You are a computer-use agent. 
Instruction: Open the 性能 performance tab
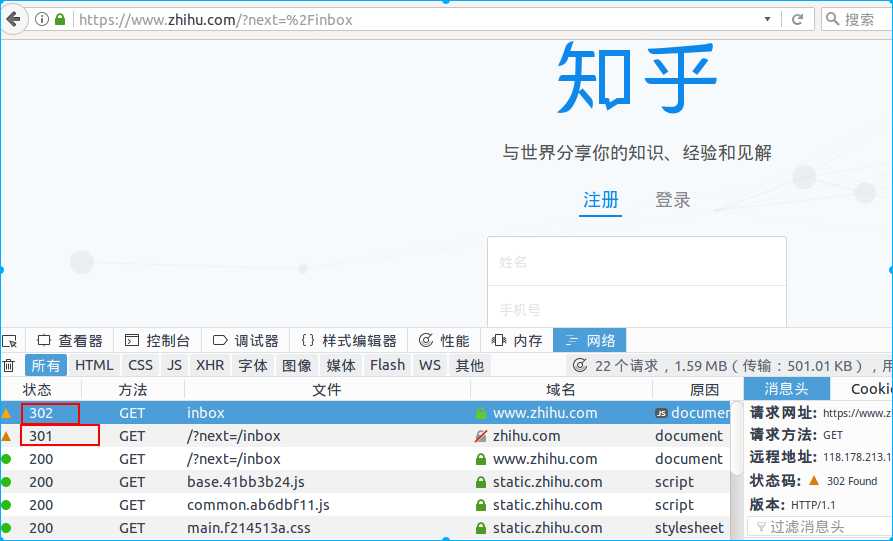click(x=444, y=341)
